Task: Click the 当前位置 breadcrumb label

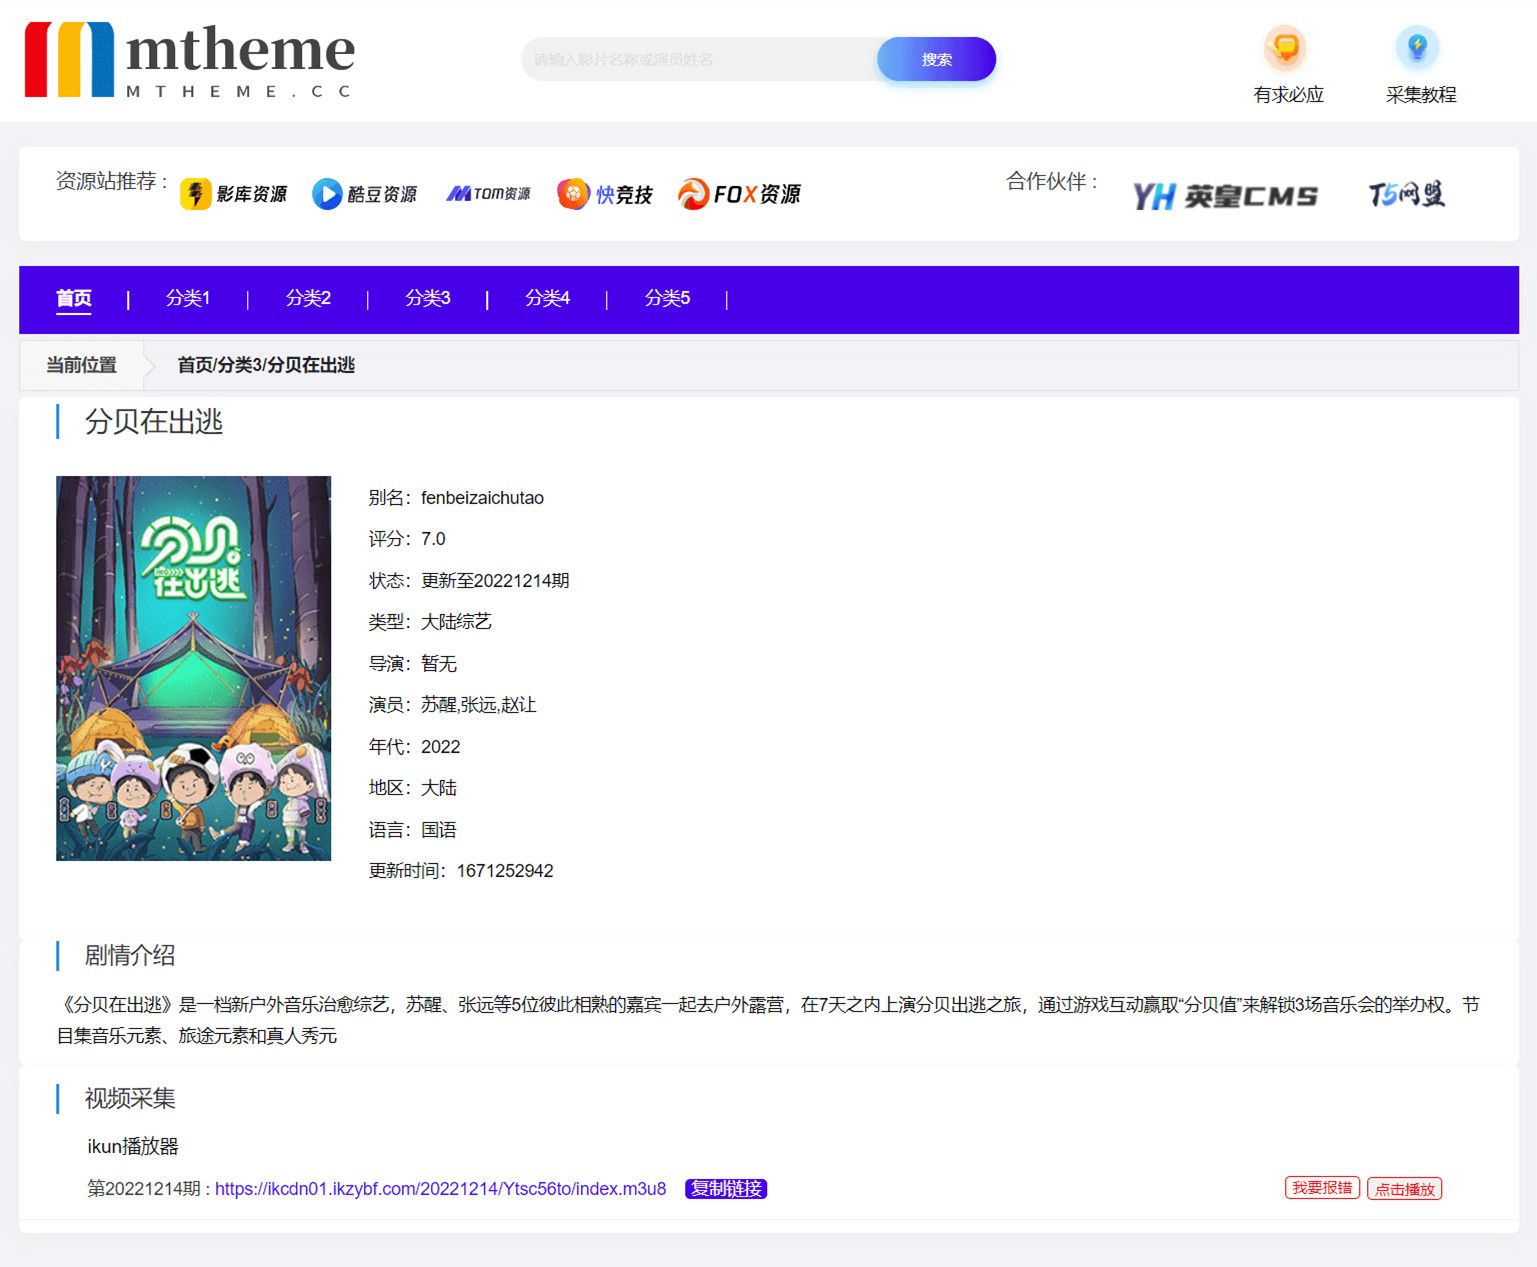Action: [x=82, y=365]
